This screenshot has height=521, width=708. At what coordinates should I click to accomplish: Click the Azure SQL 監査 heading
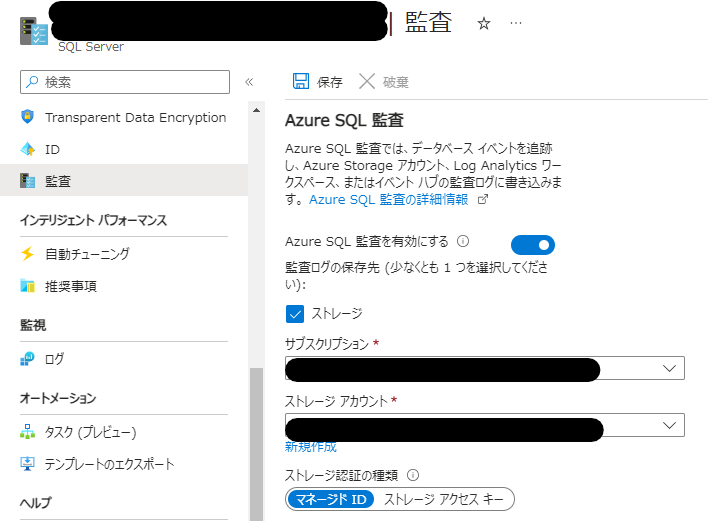click(x=344, y=121)
